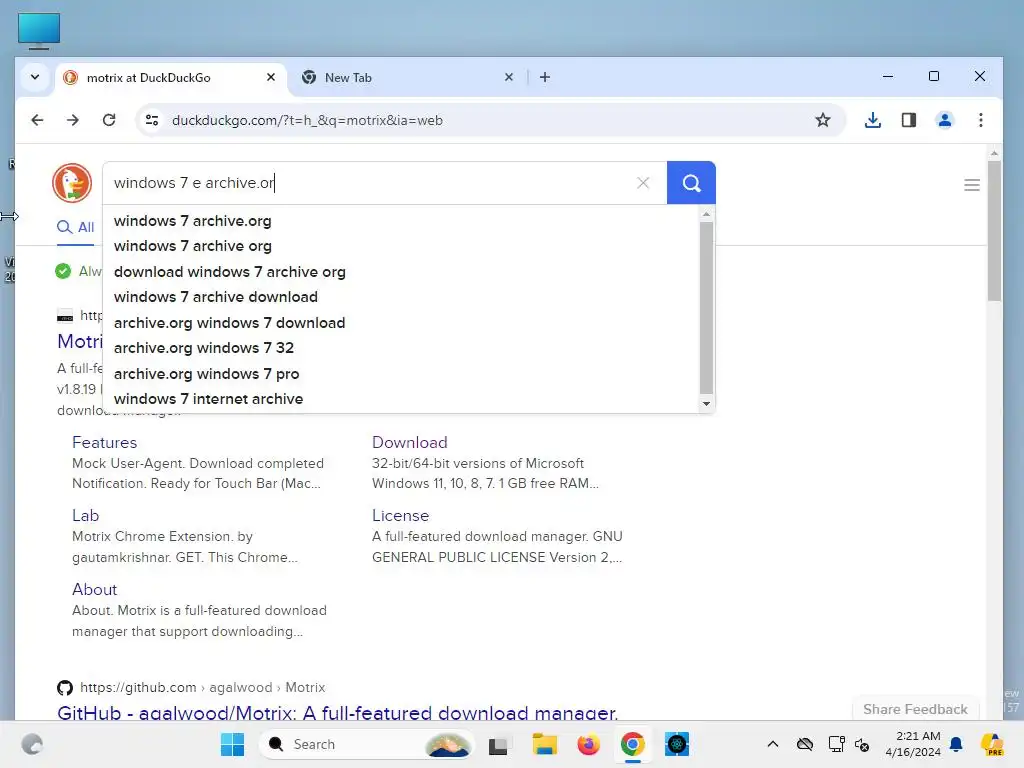Open a new tab with plus button
Image resolution: width=1024 pixels, height=768 pixels.
(x=545, y=77)
